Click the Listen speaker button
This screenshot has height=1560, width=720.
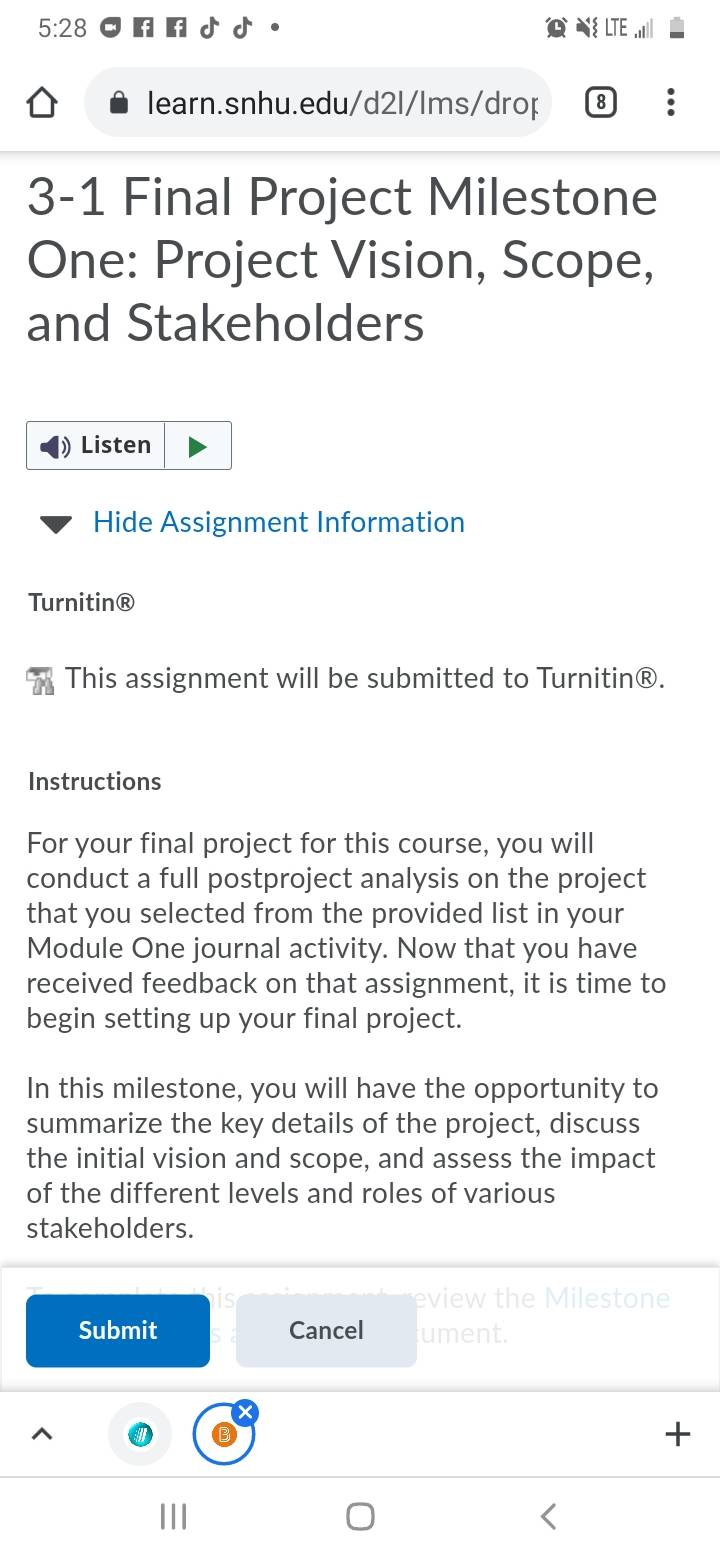96,445
